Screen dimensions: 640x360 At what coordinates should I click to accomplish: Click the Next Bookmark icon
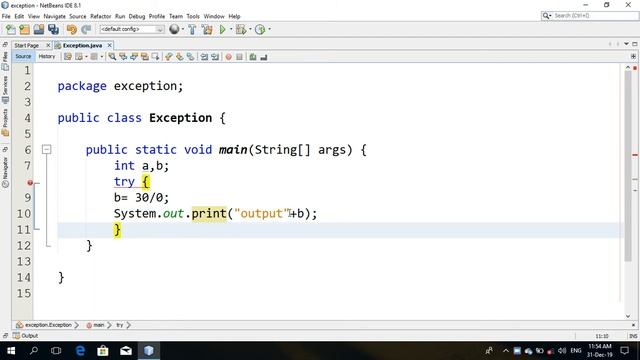coord(180,57)
